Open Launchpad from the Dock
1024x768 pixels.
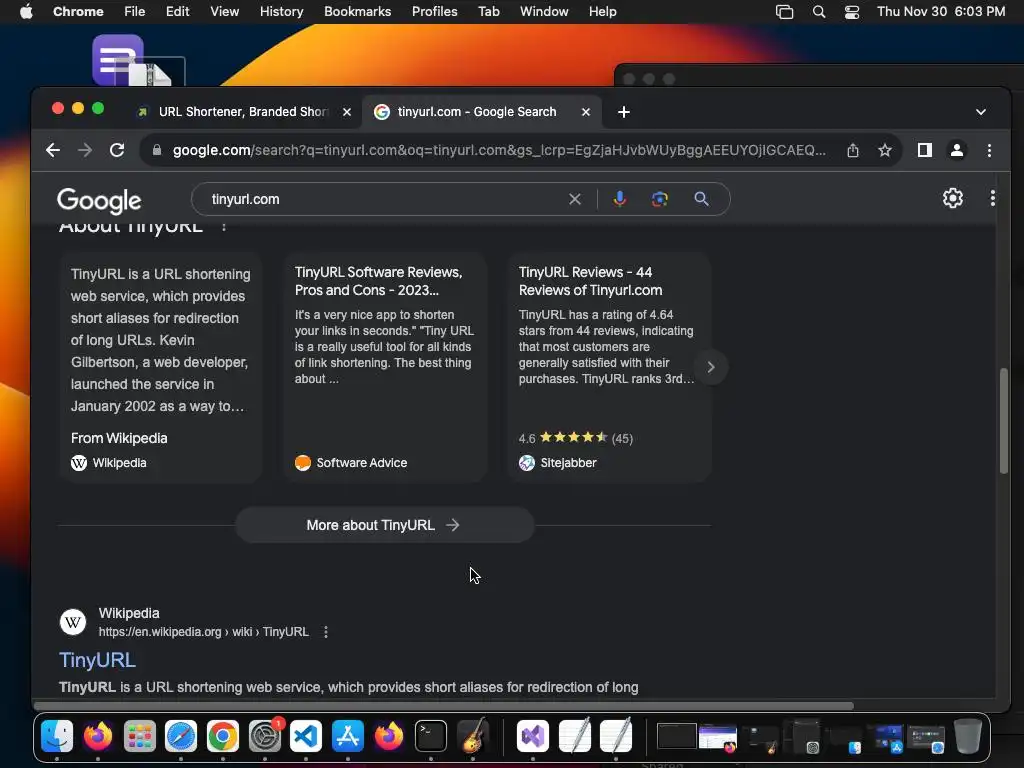pos(140,736)
